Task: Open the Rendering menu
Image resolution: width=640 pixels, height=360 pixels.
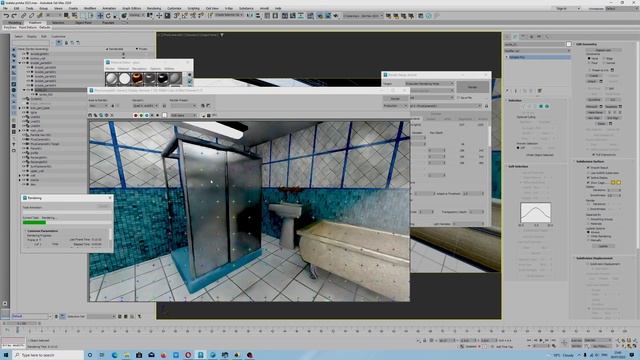Action: 154,8
